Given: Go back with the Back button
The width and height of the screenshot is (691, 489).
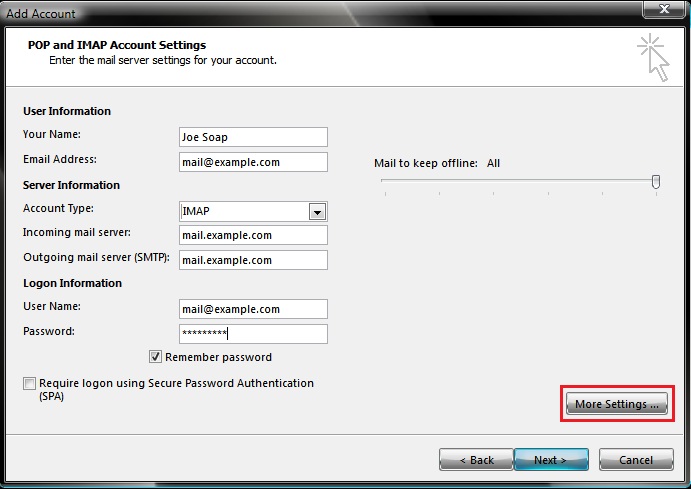Looking at the screenshot, I should [x=476, y=460].
